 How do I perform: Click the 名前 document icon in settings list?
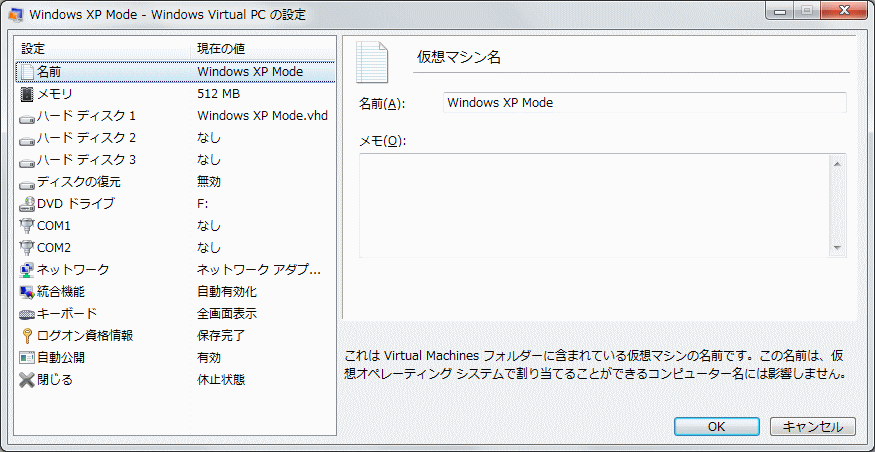click(x=27, y=72)
